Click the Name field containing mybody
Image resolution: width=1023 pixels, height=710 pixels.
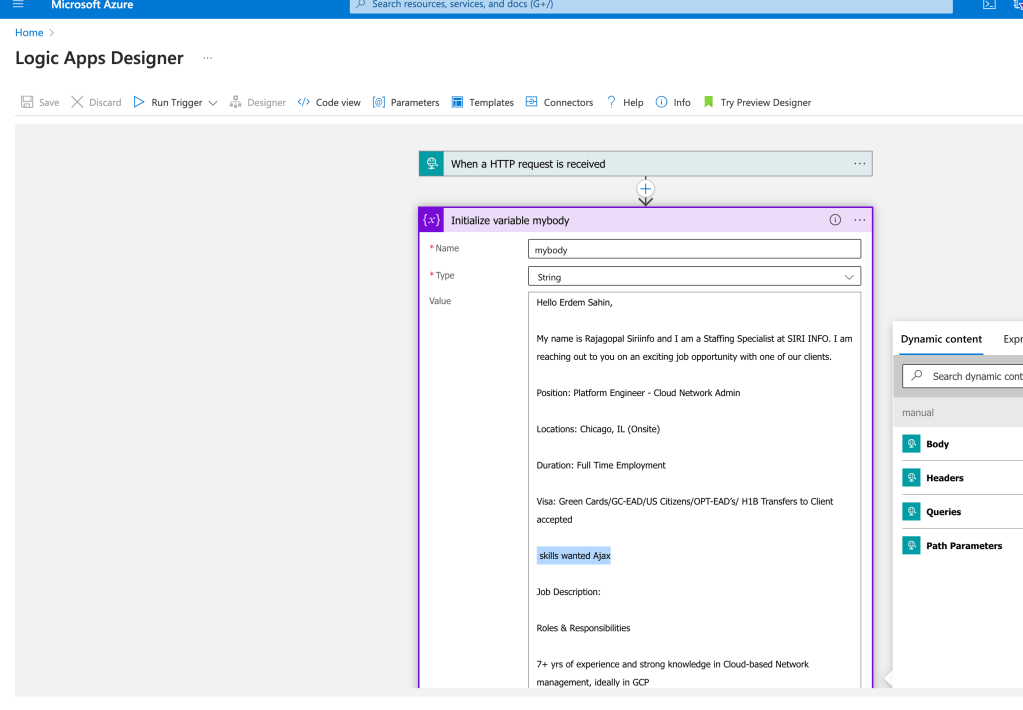pyautogui.click(x=694, y=249)
